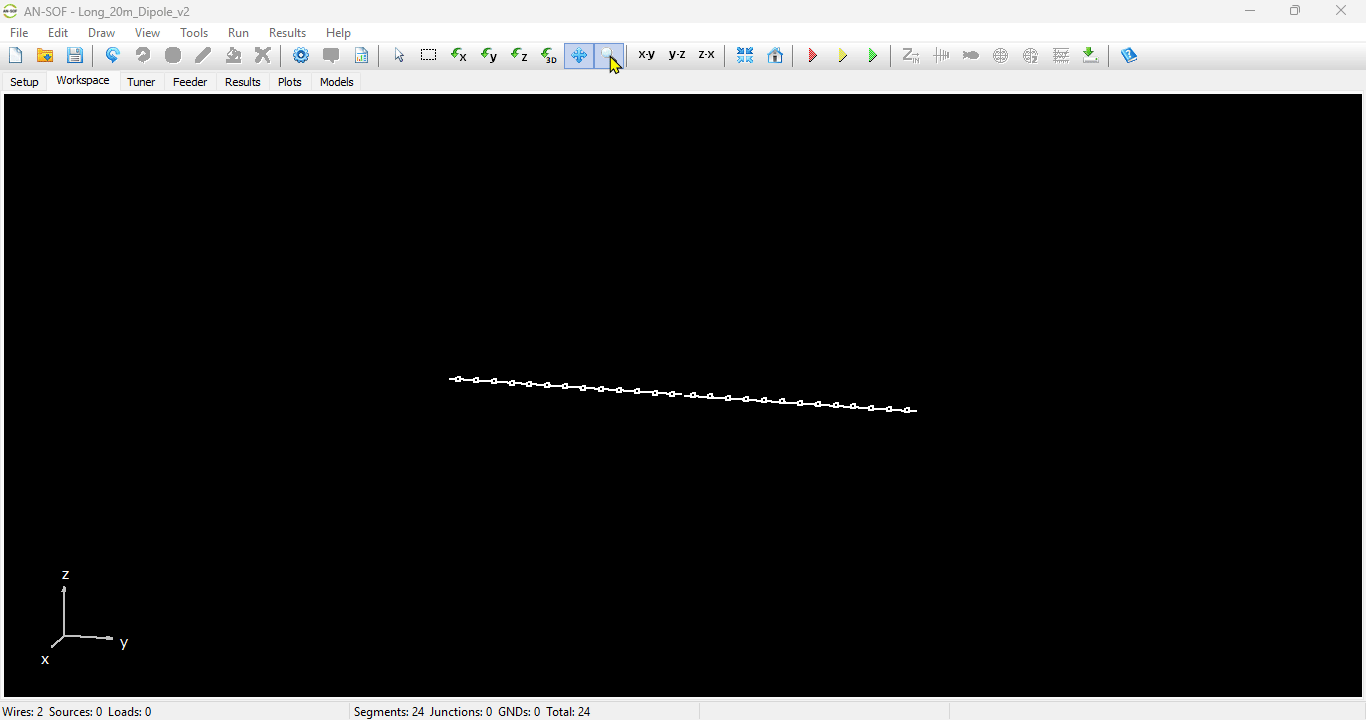This screenshot has width=1366, height=720.
Task: Rotate around X axis icon
Action: pos(459,56)
